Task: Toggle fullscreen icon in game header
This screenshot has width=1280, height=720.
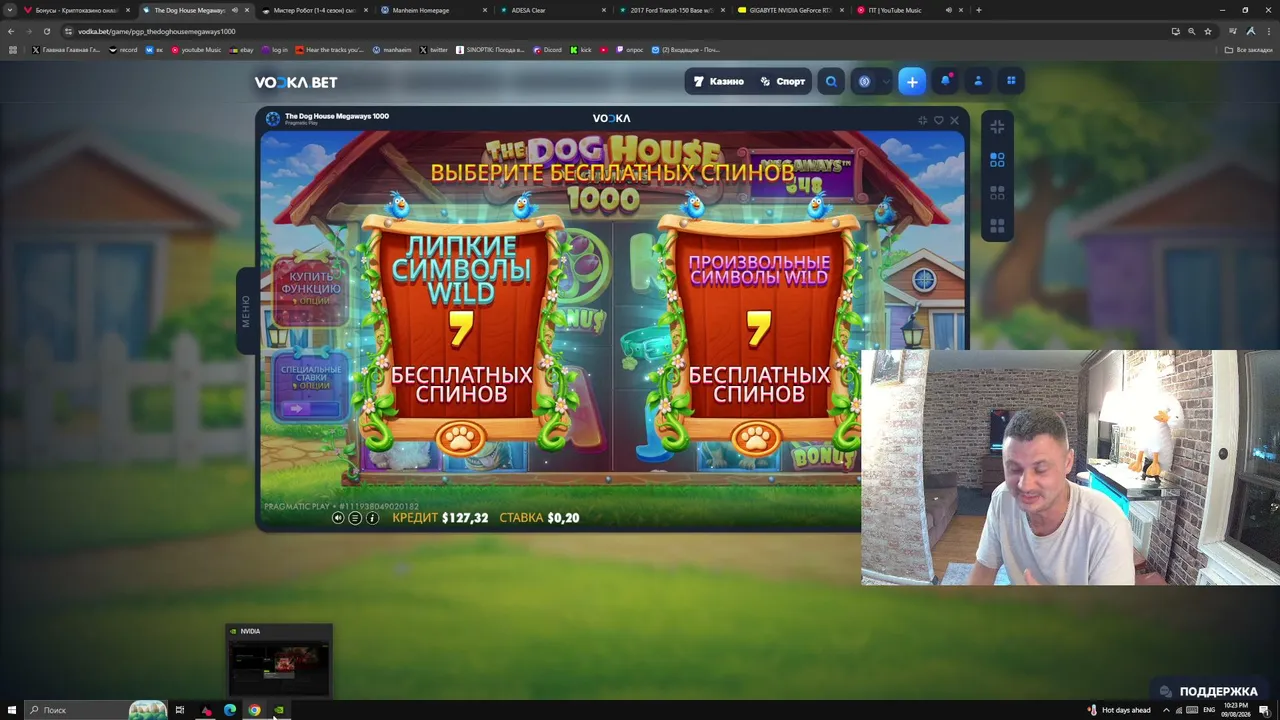Action: pos(922,120)
